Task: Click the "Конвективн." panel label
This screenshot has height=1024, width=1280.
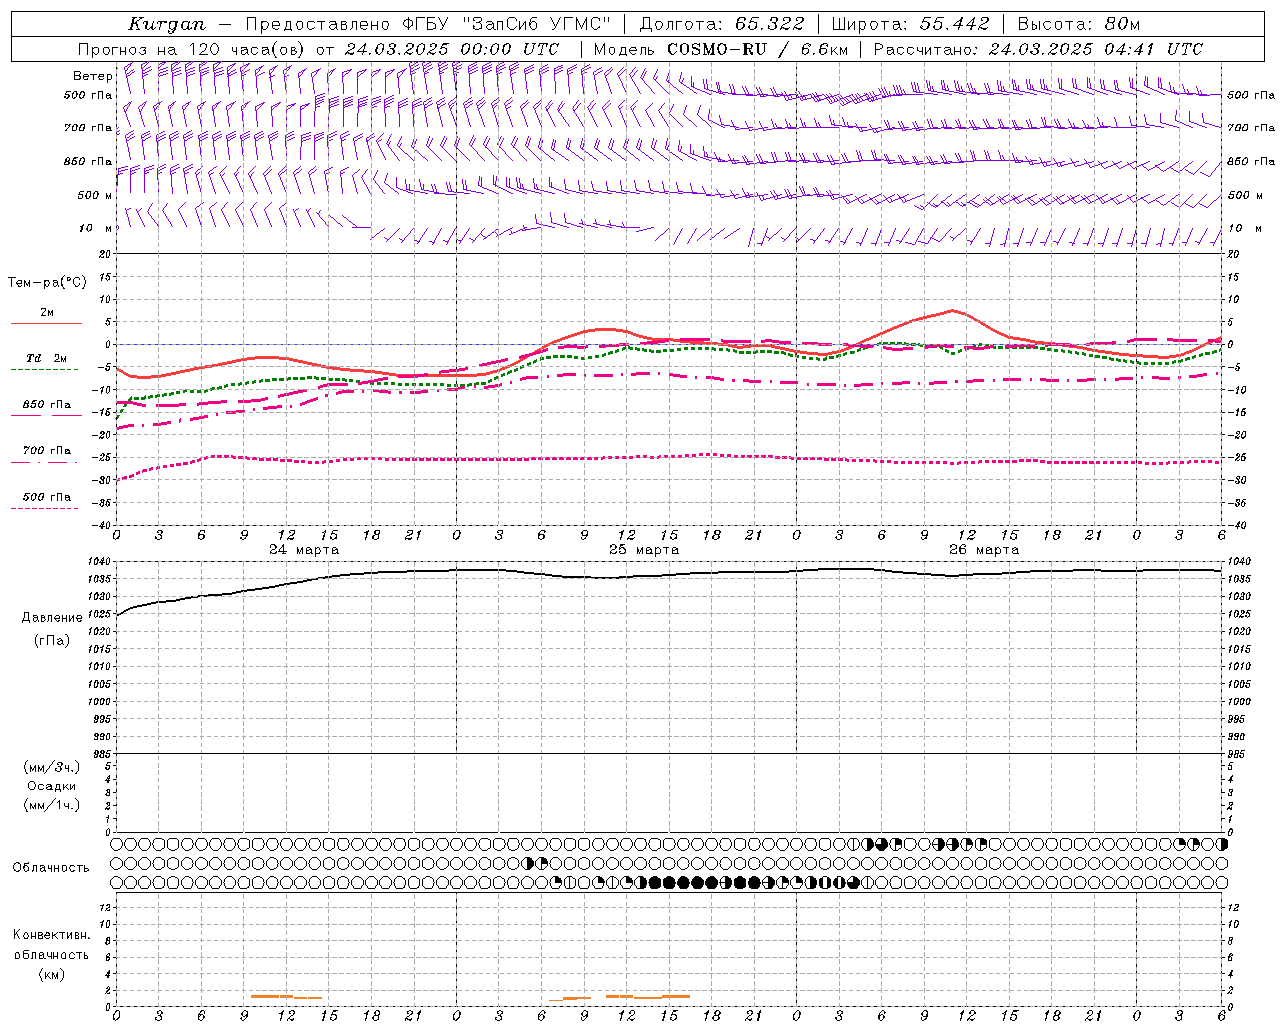Action: pos(52,935)
